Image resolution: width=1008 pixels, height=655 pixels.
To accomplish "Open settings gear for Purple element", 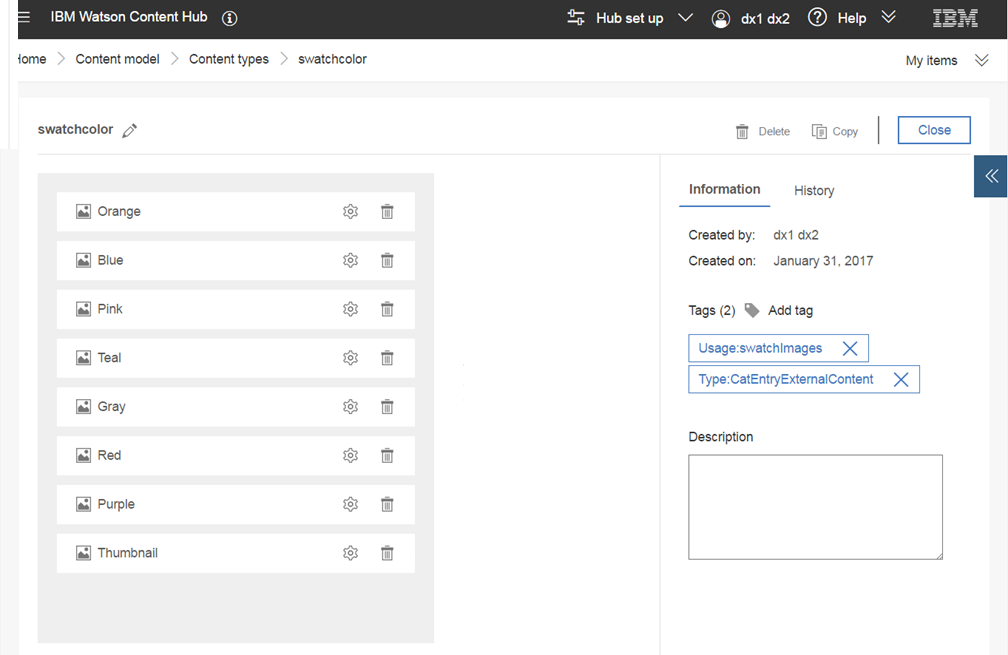I will pyautogui.click(x=350, y=505).
